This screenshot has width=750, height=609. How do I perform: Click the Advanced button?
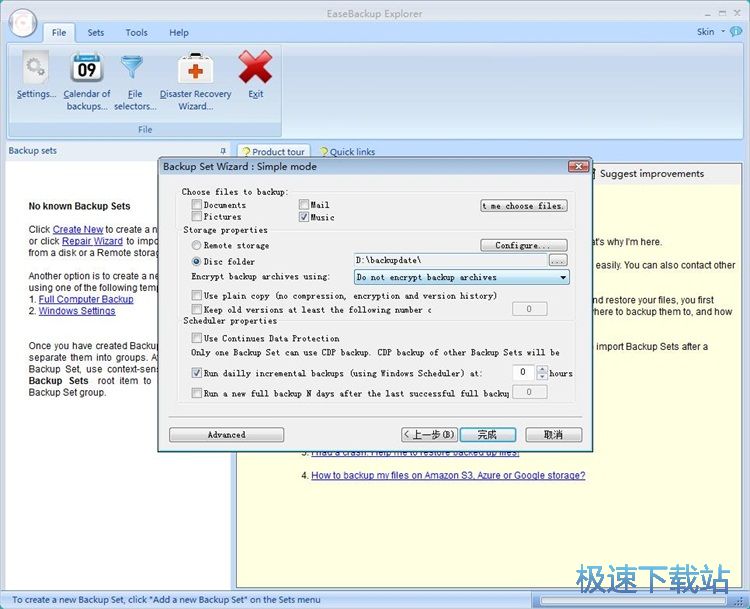(226, 434)
